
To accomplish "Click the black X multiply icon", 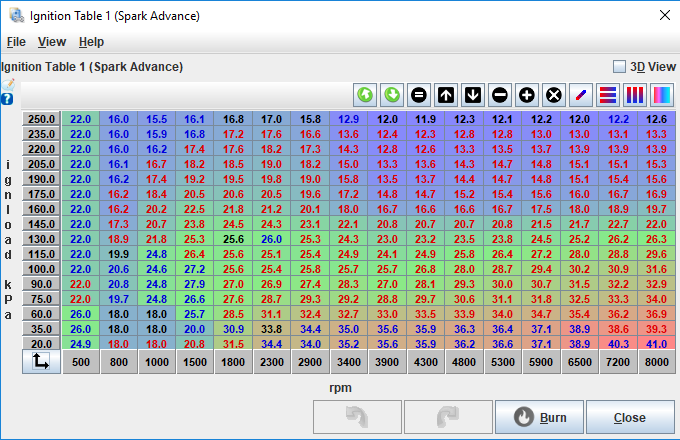I will coord(554,96).
